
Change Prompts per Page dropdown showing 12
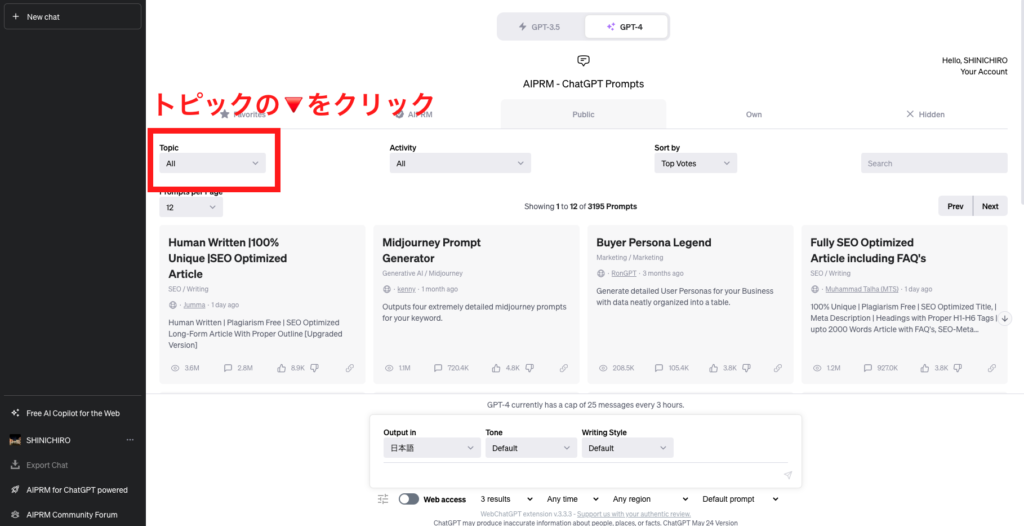click(191, 207)
